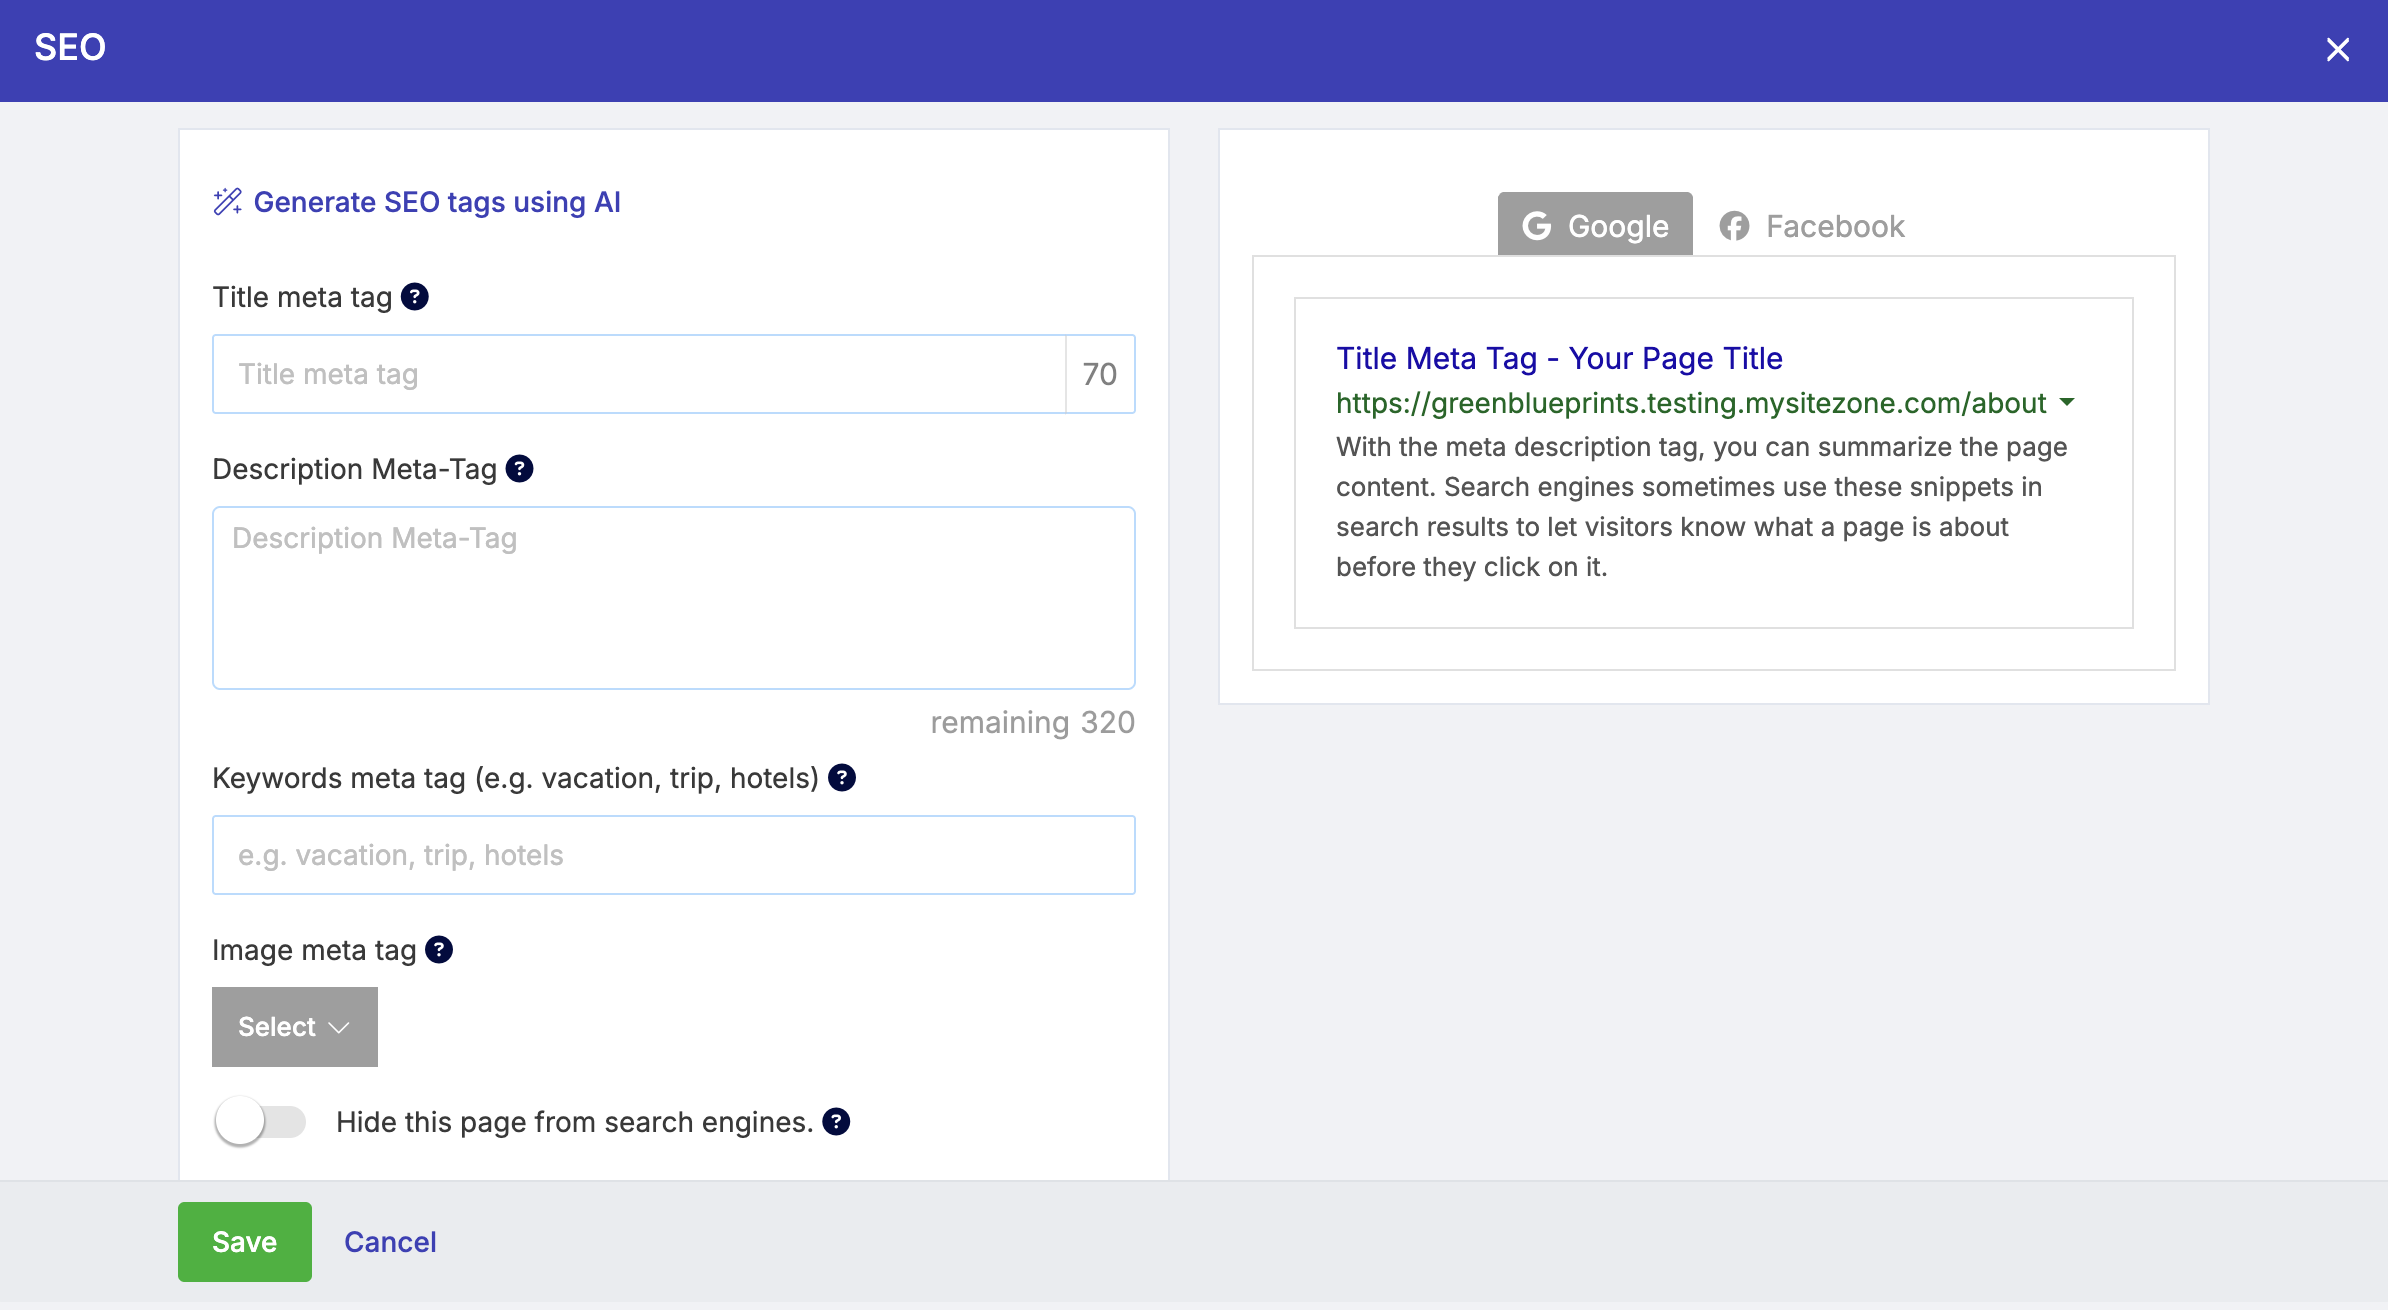Click the Facebook logo icon in tab

(x=1735, y=226)
